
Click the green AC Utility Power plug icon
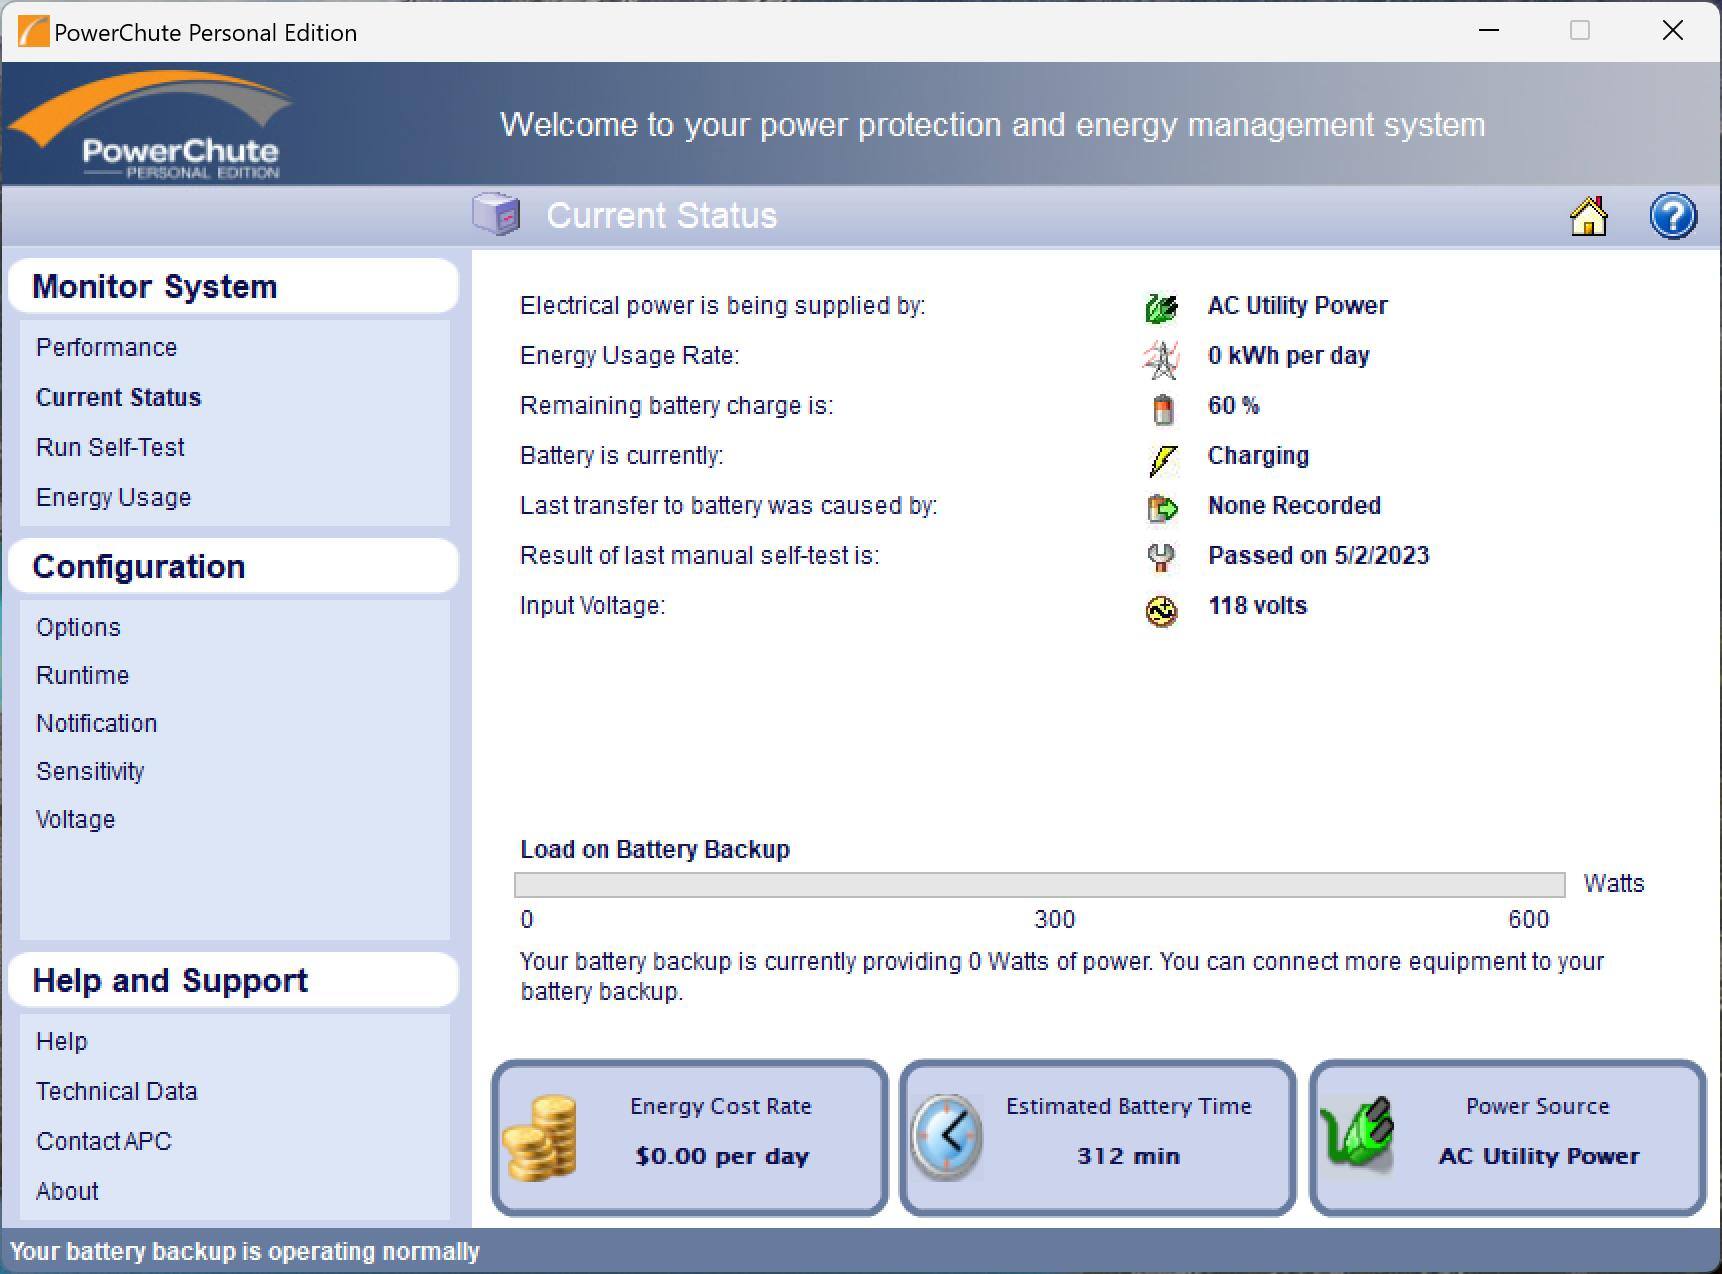tap(1161, 307)
